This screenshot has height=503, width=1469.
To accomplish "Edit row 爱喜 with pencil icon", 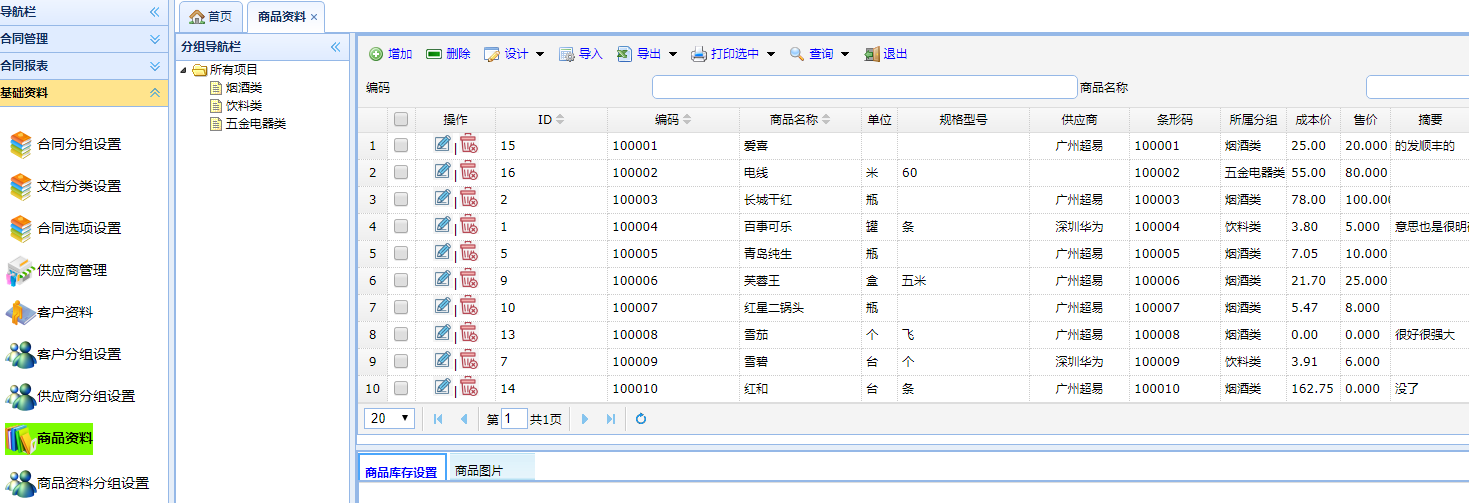I will pos(443,144).
